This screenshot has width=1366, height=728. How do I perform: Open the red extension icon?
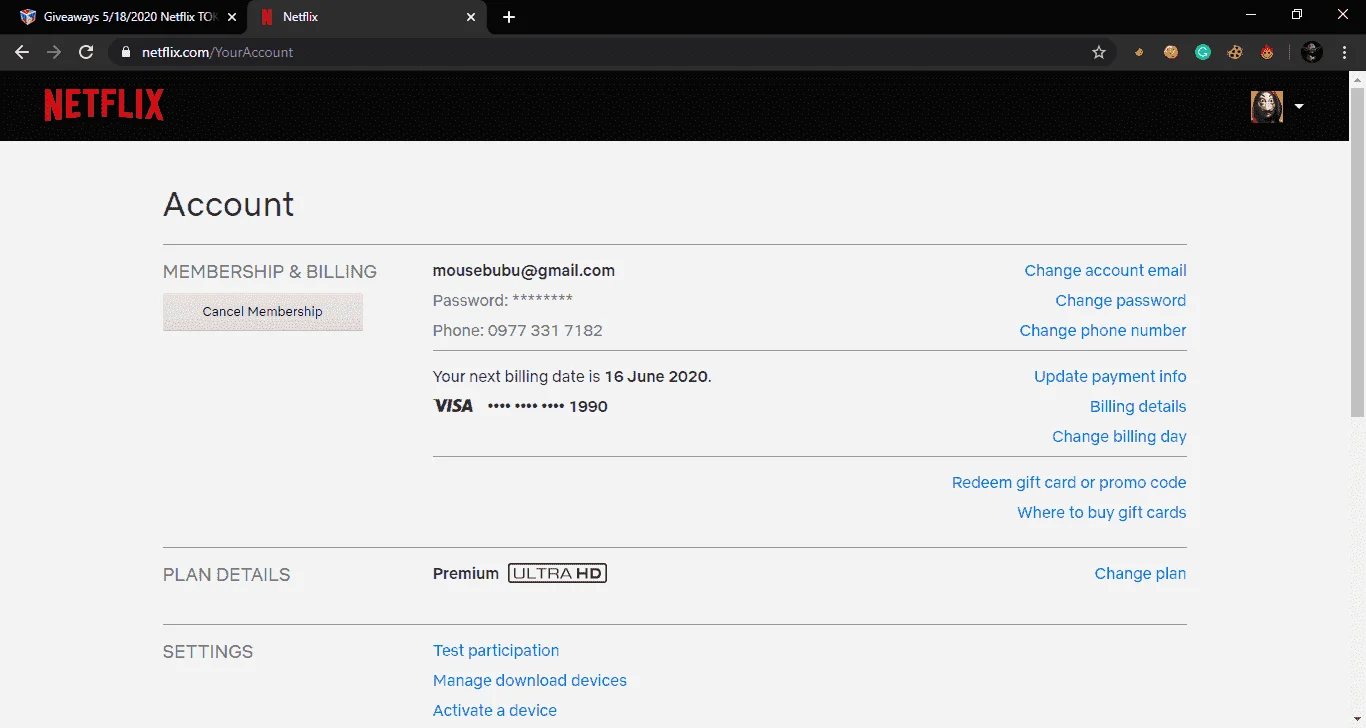click(1267, 52)
